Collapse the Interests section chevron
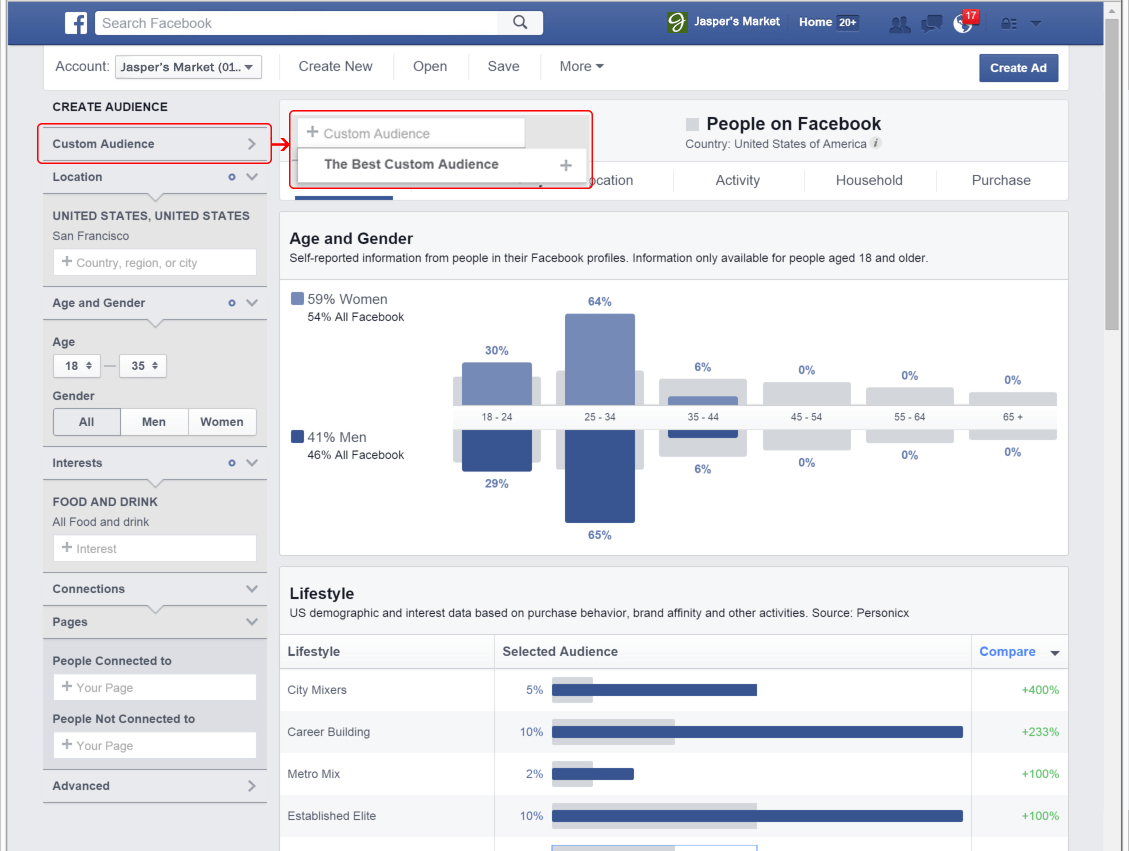1129x851 pixels. tap(251, 463)
